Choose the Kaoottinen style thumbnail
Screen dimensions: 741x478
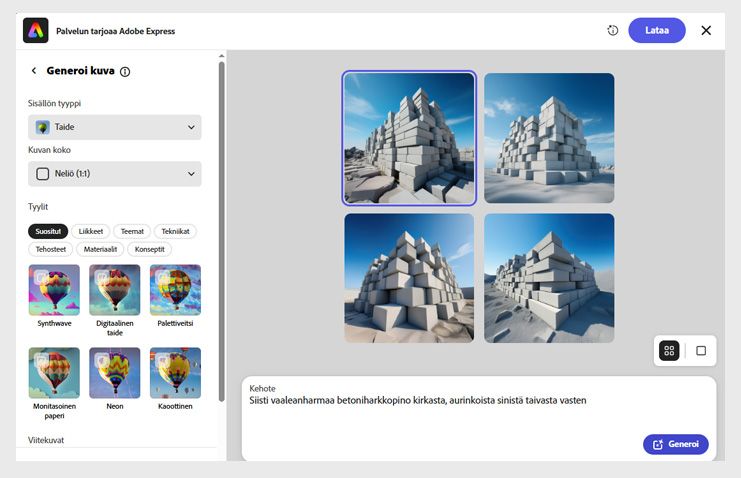coord(175,373)
